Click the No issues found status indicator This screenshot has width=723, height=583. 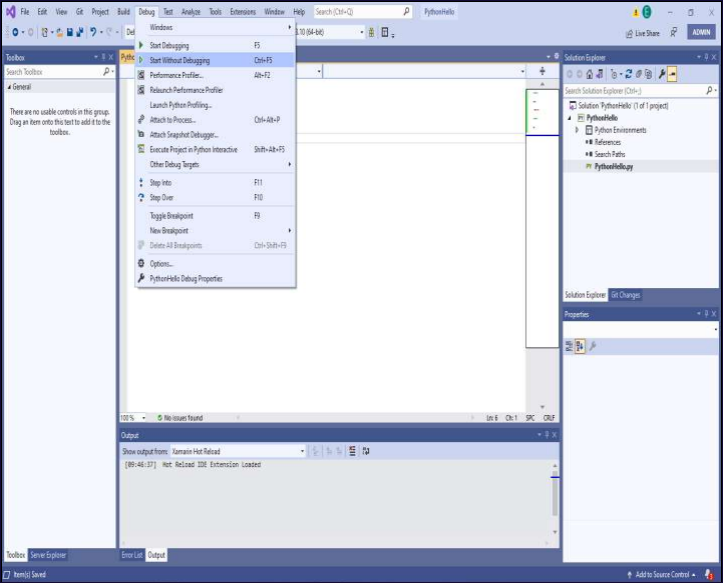click(180, 418)
